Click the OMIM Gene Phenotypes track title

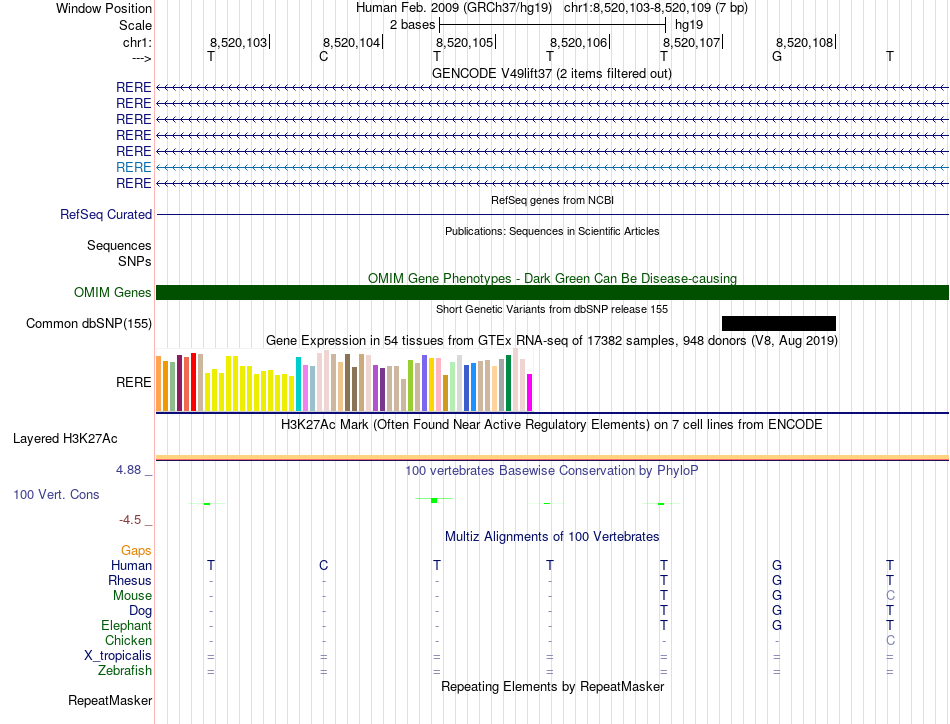552,278
